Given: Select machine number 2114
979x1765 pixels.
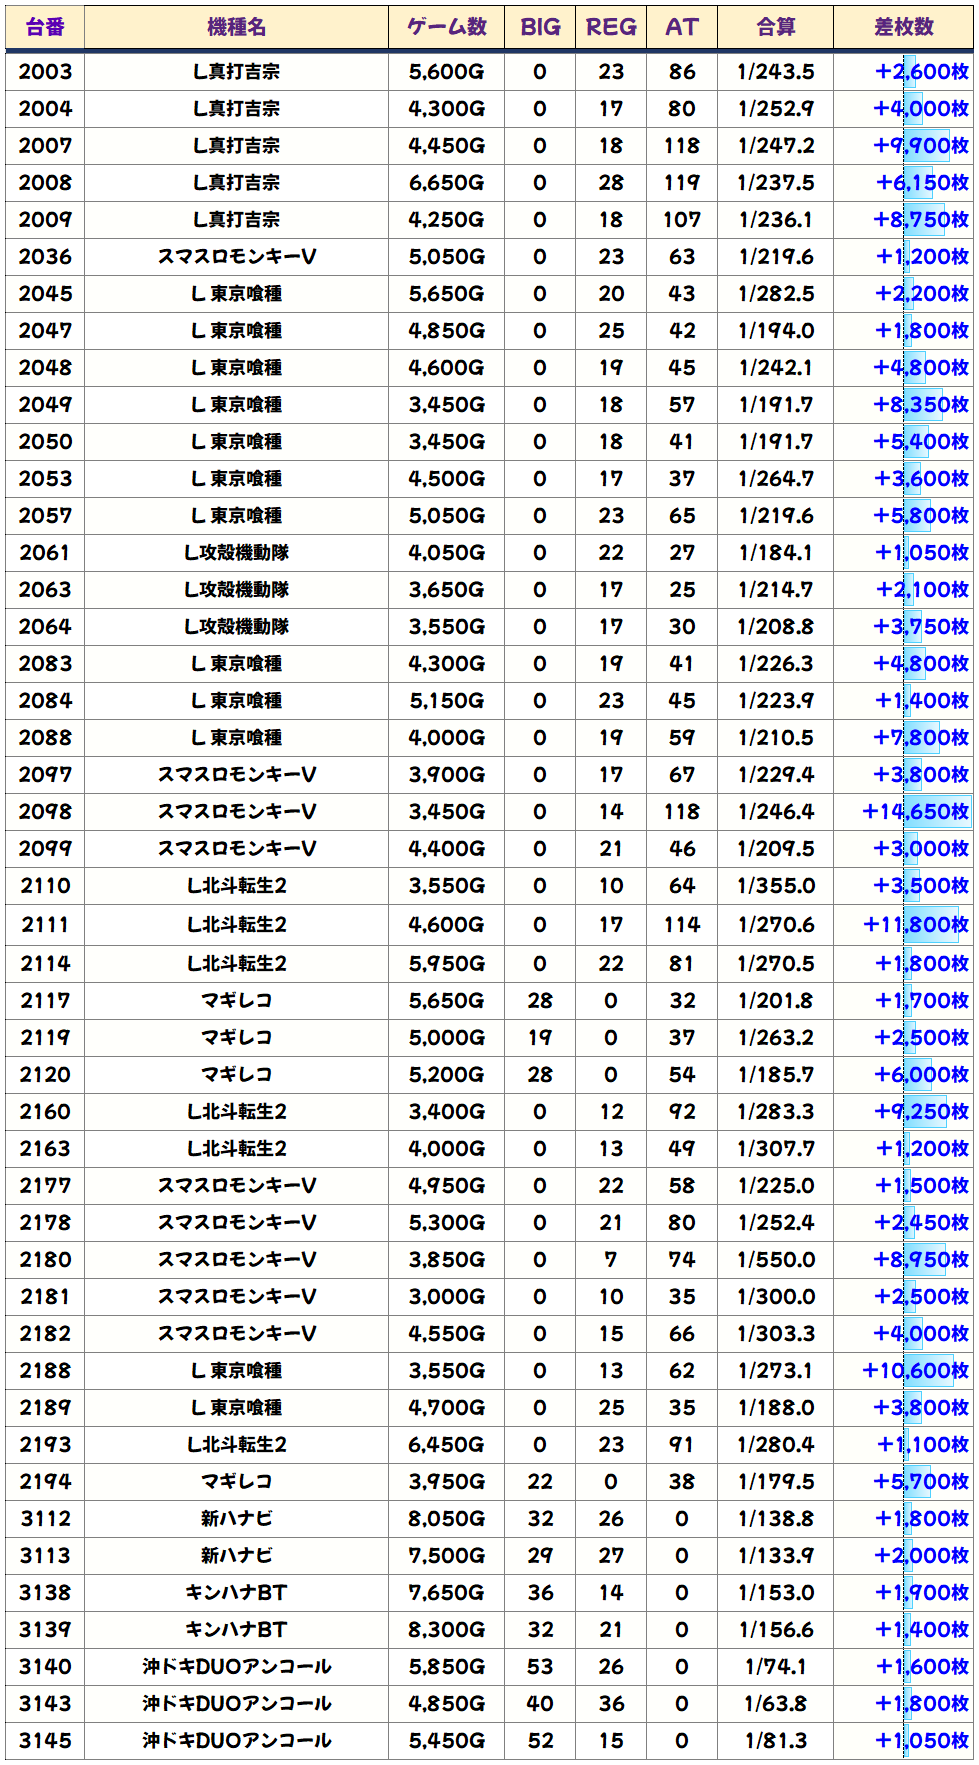Looking at the screenshot, I should (45, 964).
